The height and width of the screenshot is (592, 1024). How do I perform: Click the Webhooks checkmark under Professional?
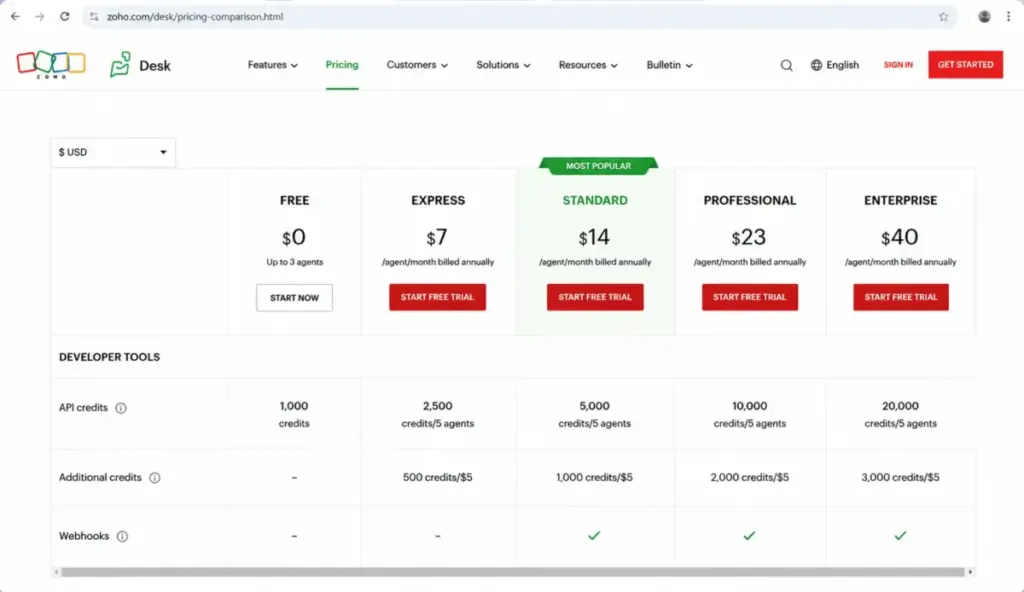749,535
